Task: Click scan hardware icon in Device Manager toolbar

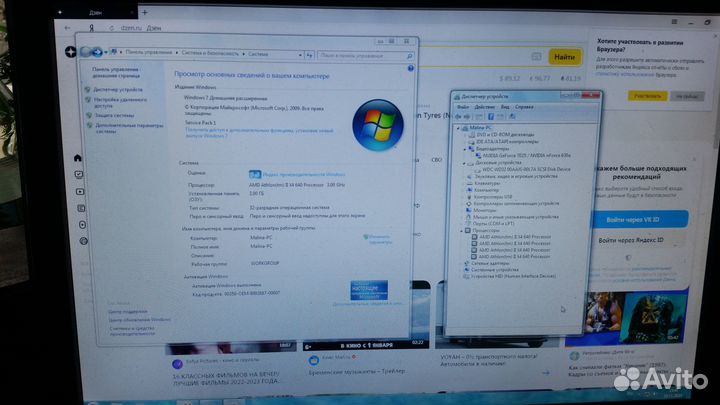Action: click(x=512, y=117)
